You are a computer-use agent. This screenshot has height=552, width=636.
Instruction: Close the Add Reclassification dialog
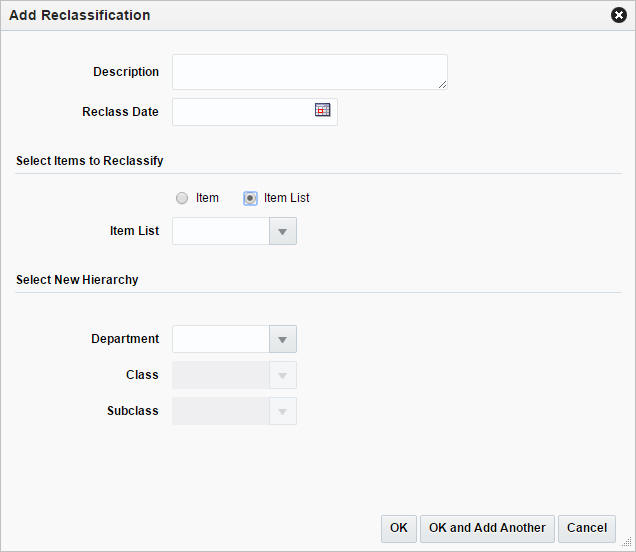pyautogui.click(x=619, y=15)
